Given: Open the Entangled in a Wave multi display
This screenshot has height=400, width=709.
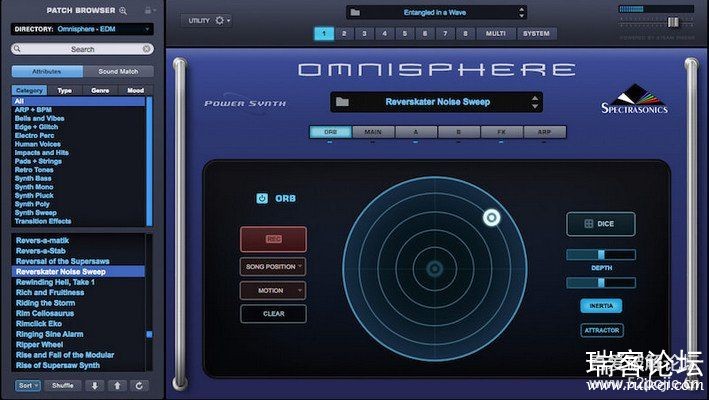Looking at the screenshot, I should tap(437, 12).
